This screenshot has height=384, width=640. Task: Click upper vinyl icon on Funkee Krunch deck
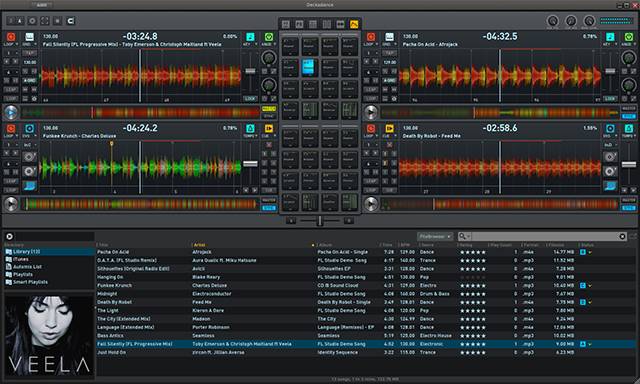29,157
